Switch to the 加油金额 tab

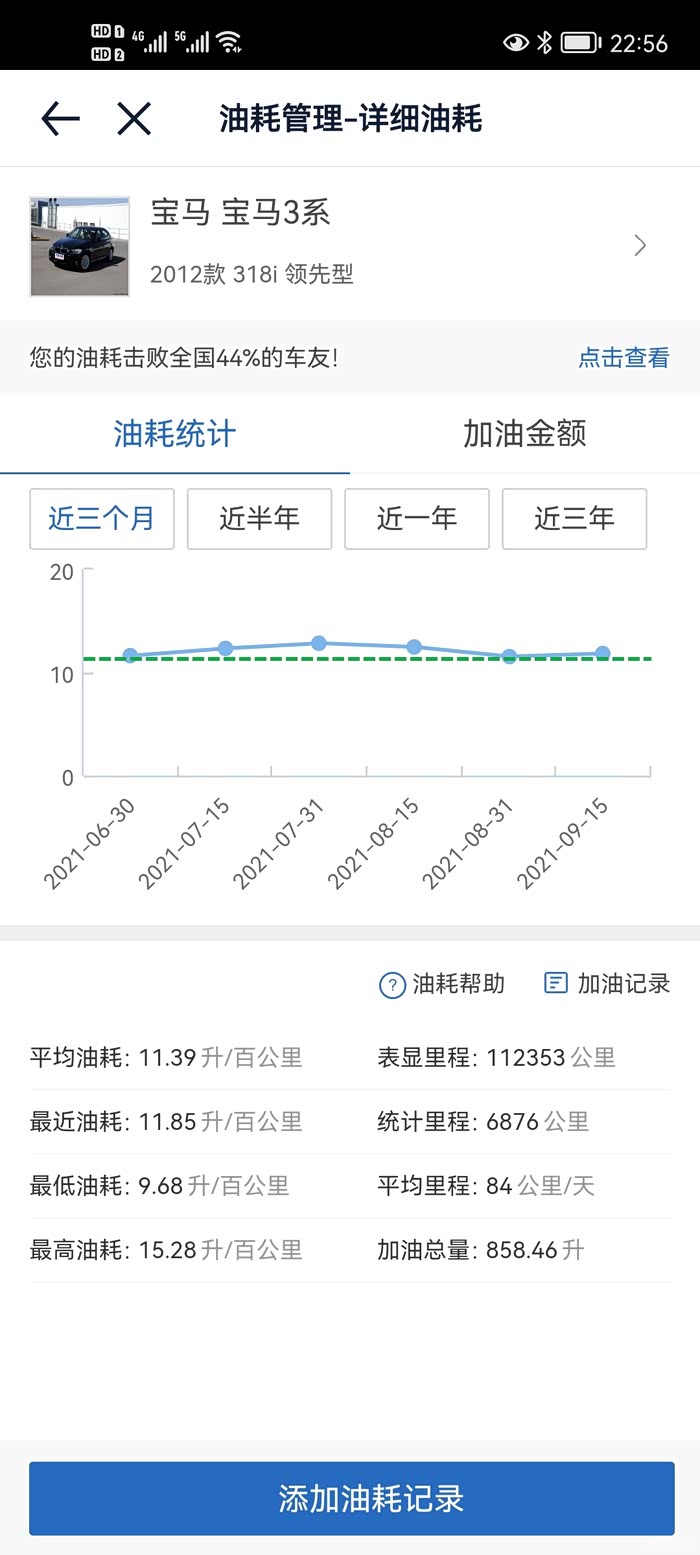tap(524, 434)
